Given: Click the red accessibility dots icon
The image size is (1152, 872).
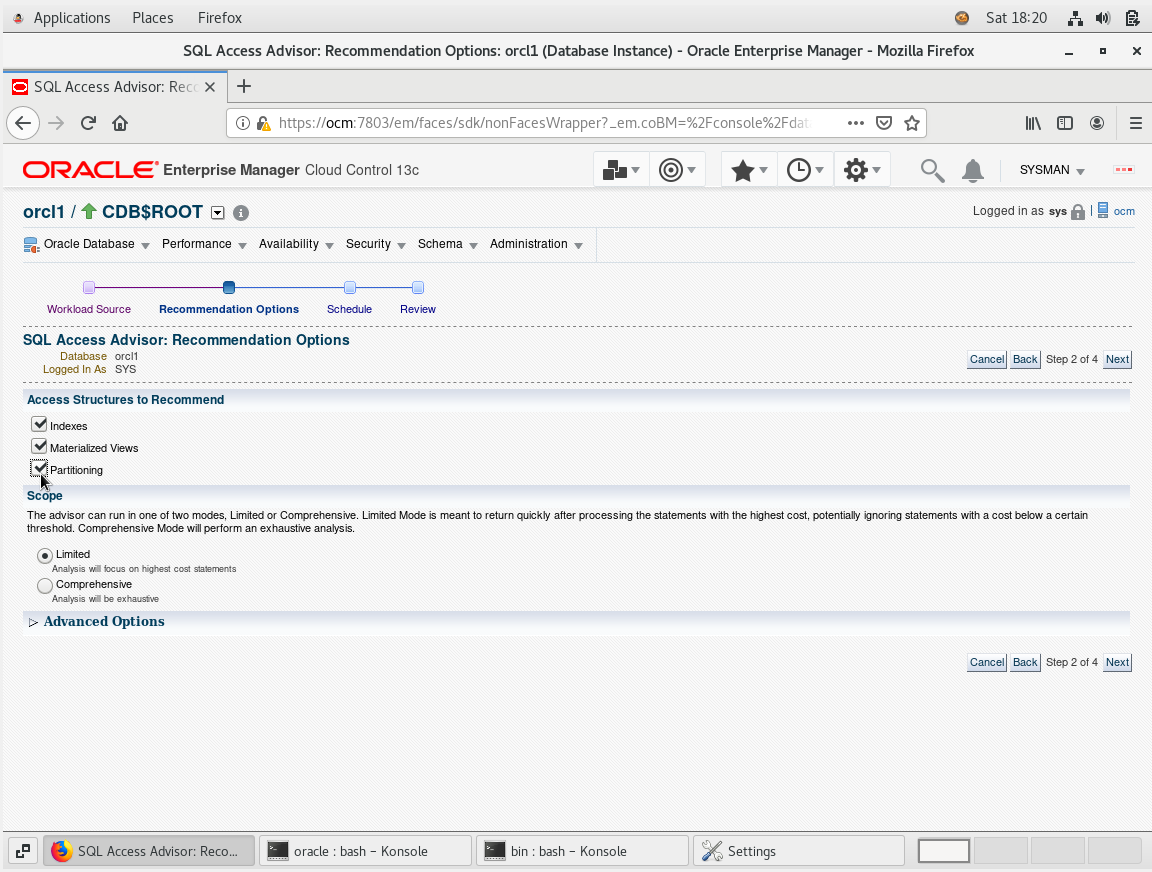Looking at the screenshot, I should 1123,170.
